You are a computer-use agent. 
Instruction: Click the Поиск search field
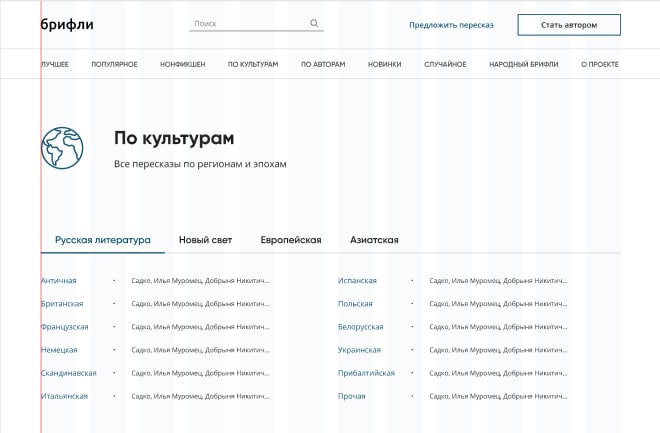point(248,23)
